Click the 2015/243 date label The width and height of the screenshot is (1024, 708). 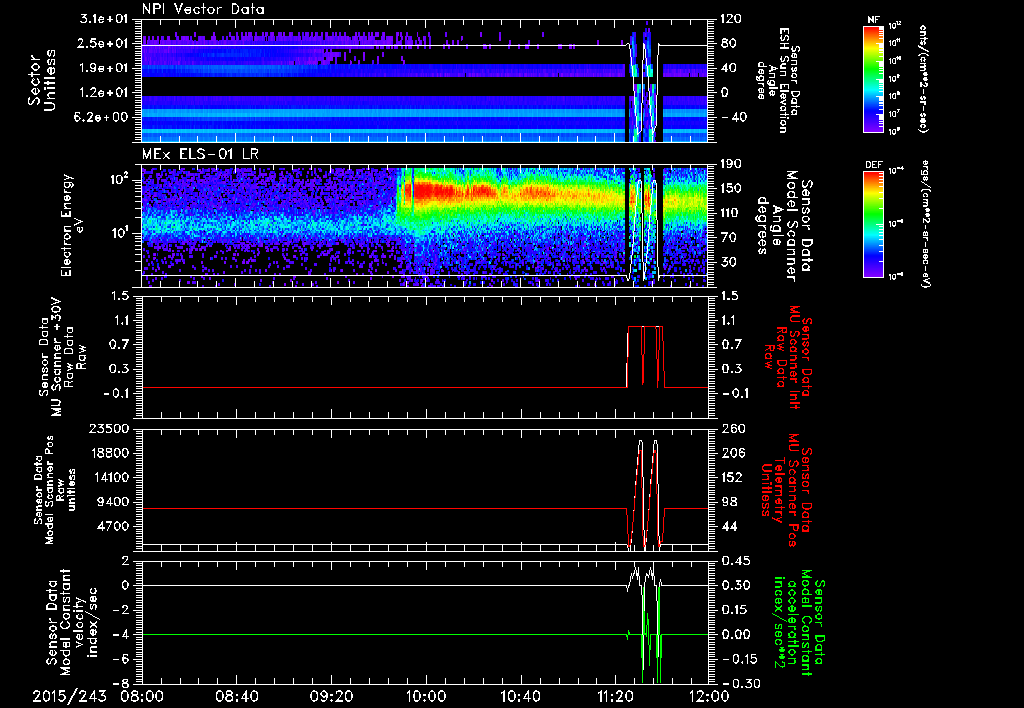point(69,696)
